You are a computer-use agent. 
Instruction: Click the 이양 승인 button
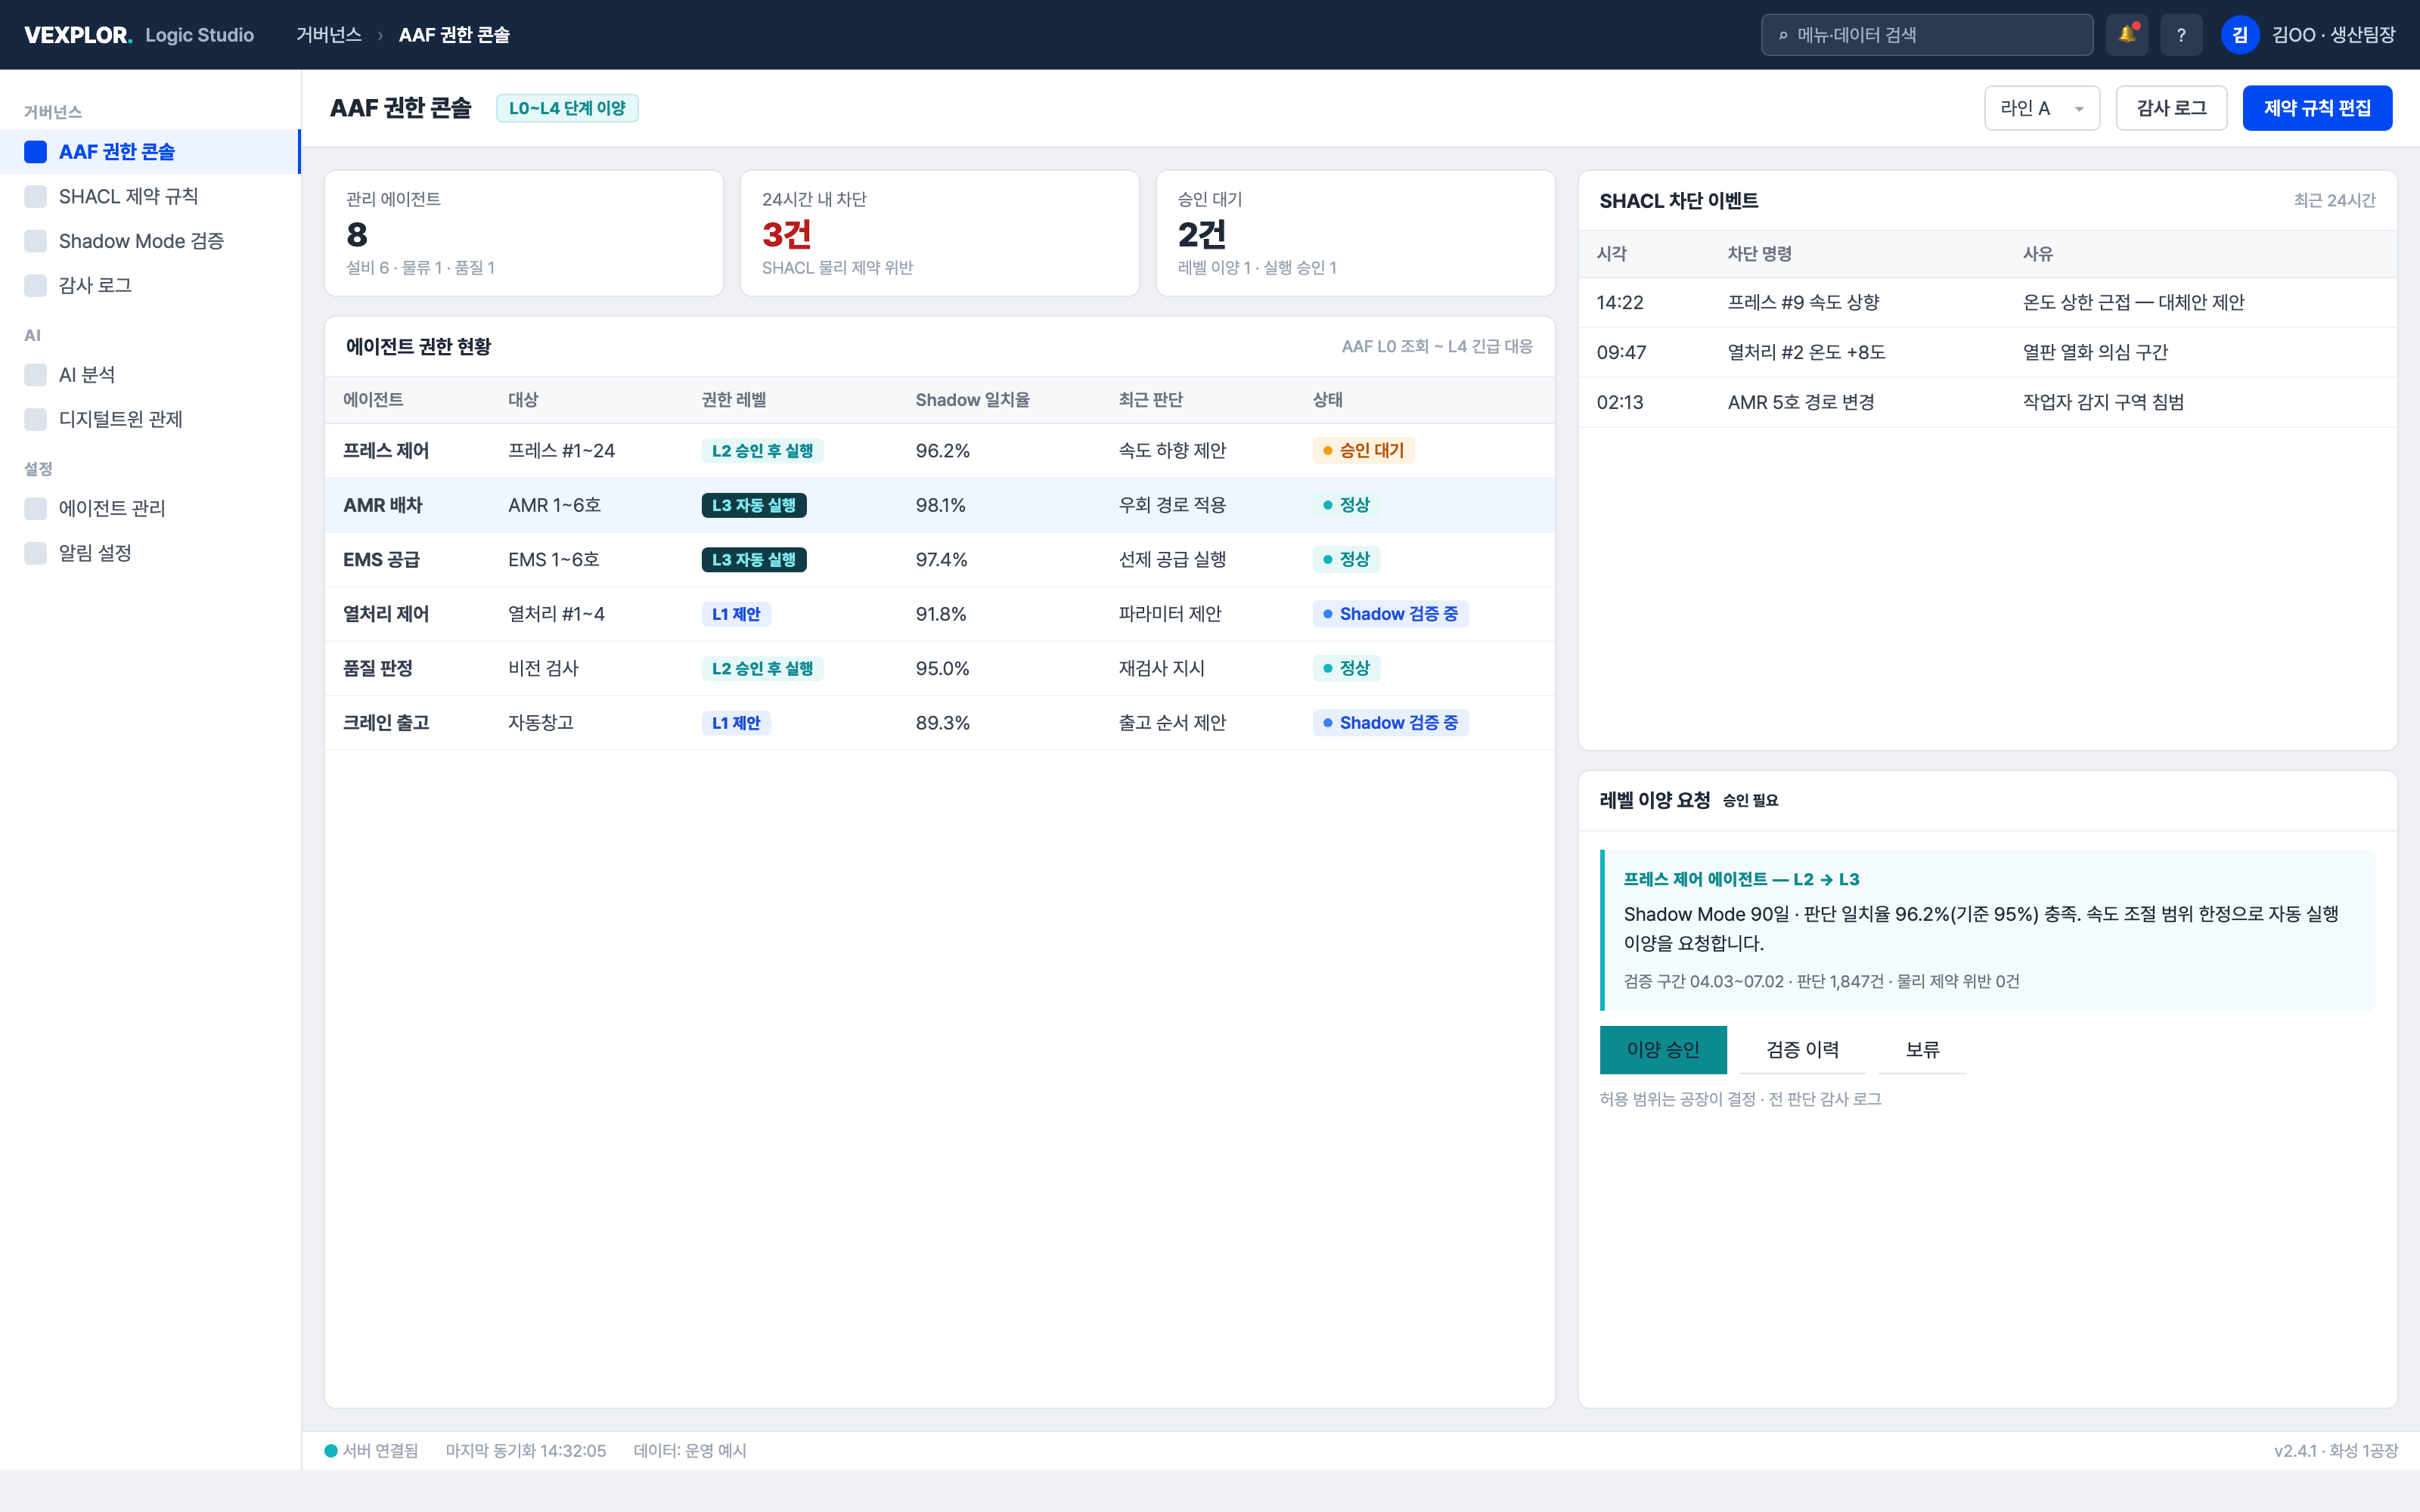coord(1663,1049)
